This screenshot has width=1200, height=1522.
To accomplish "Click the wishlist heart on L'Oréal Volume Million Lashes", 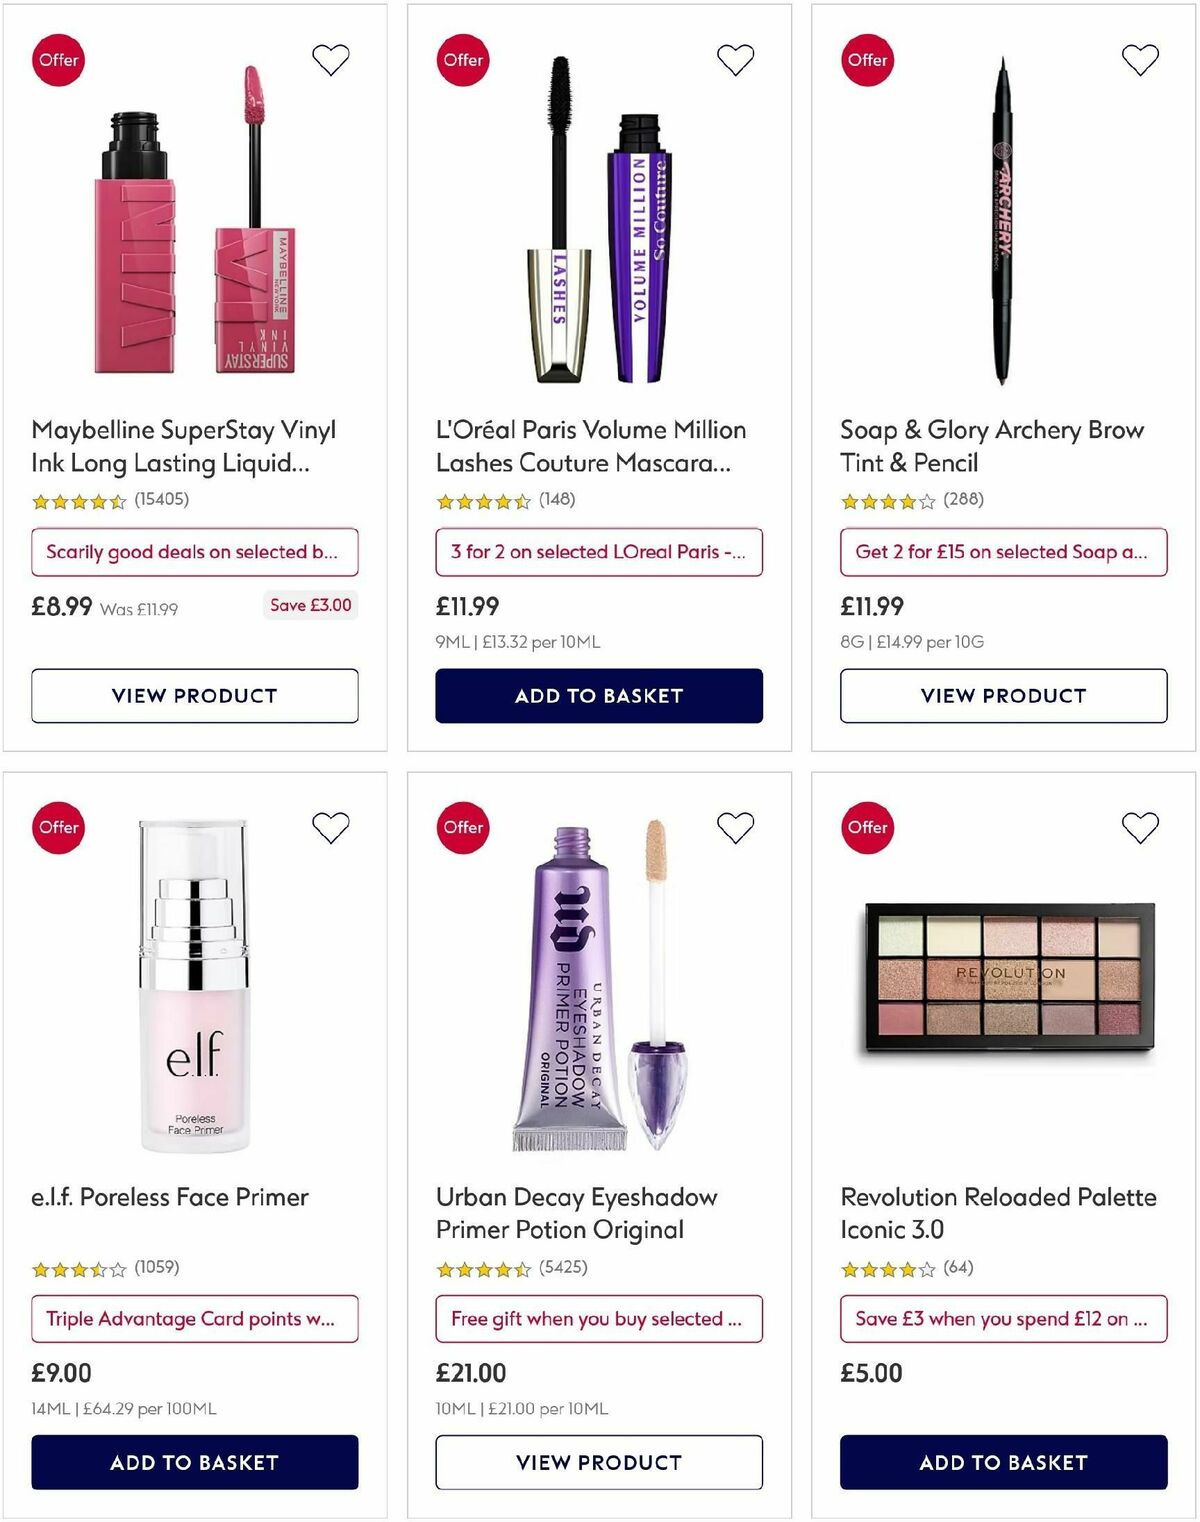I will [x=735, y=60].
